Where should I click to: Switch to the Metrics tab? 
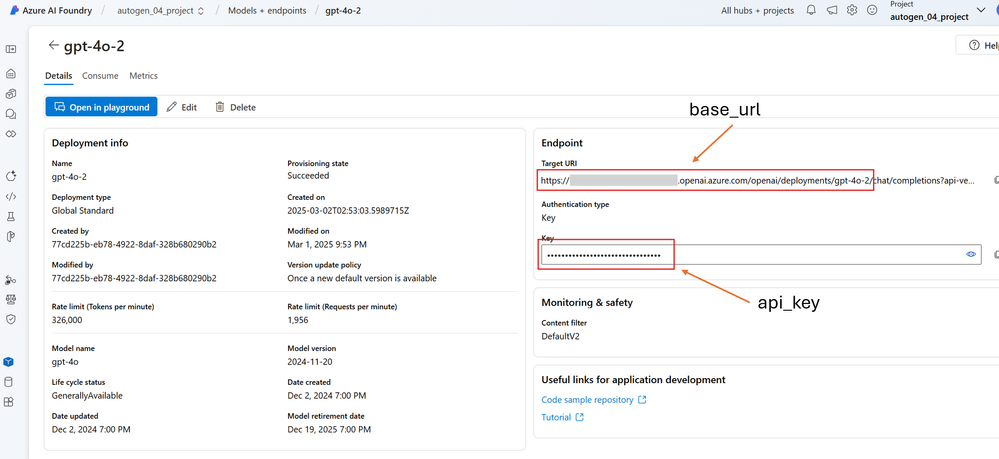143,76
